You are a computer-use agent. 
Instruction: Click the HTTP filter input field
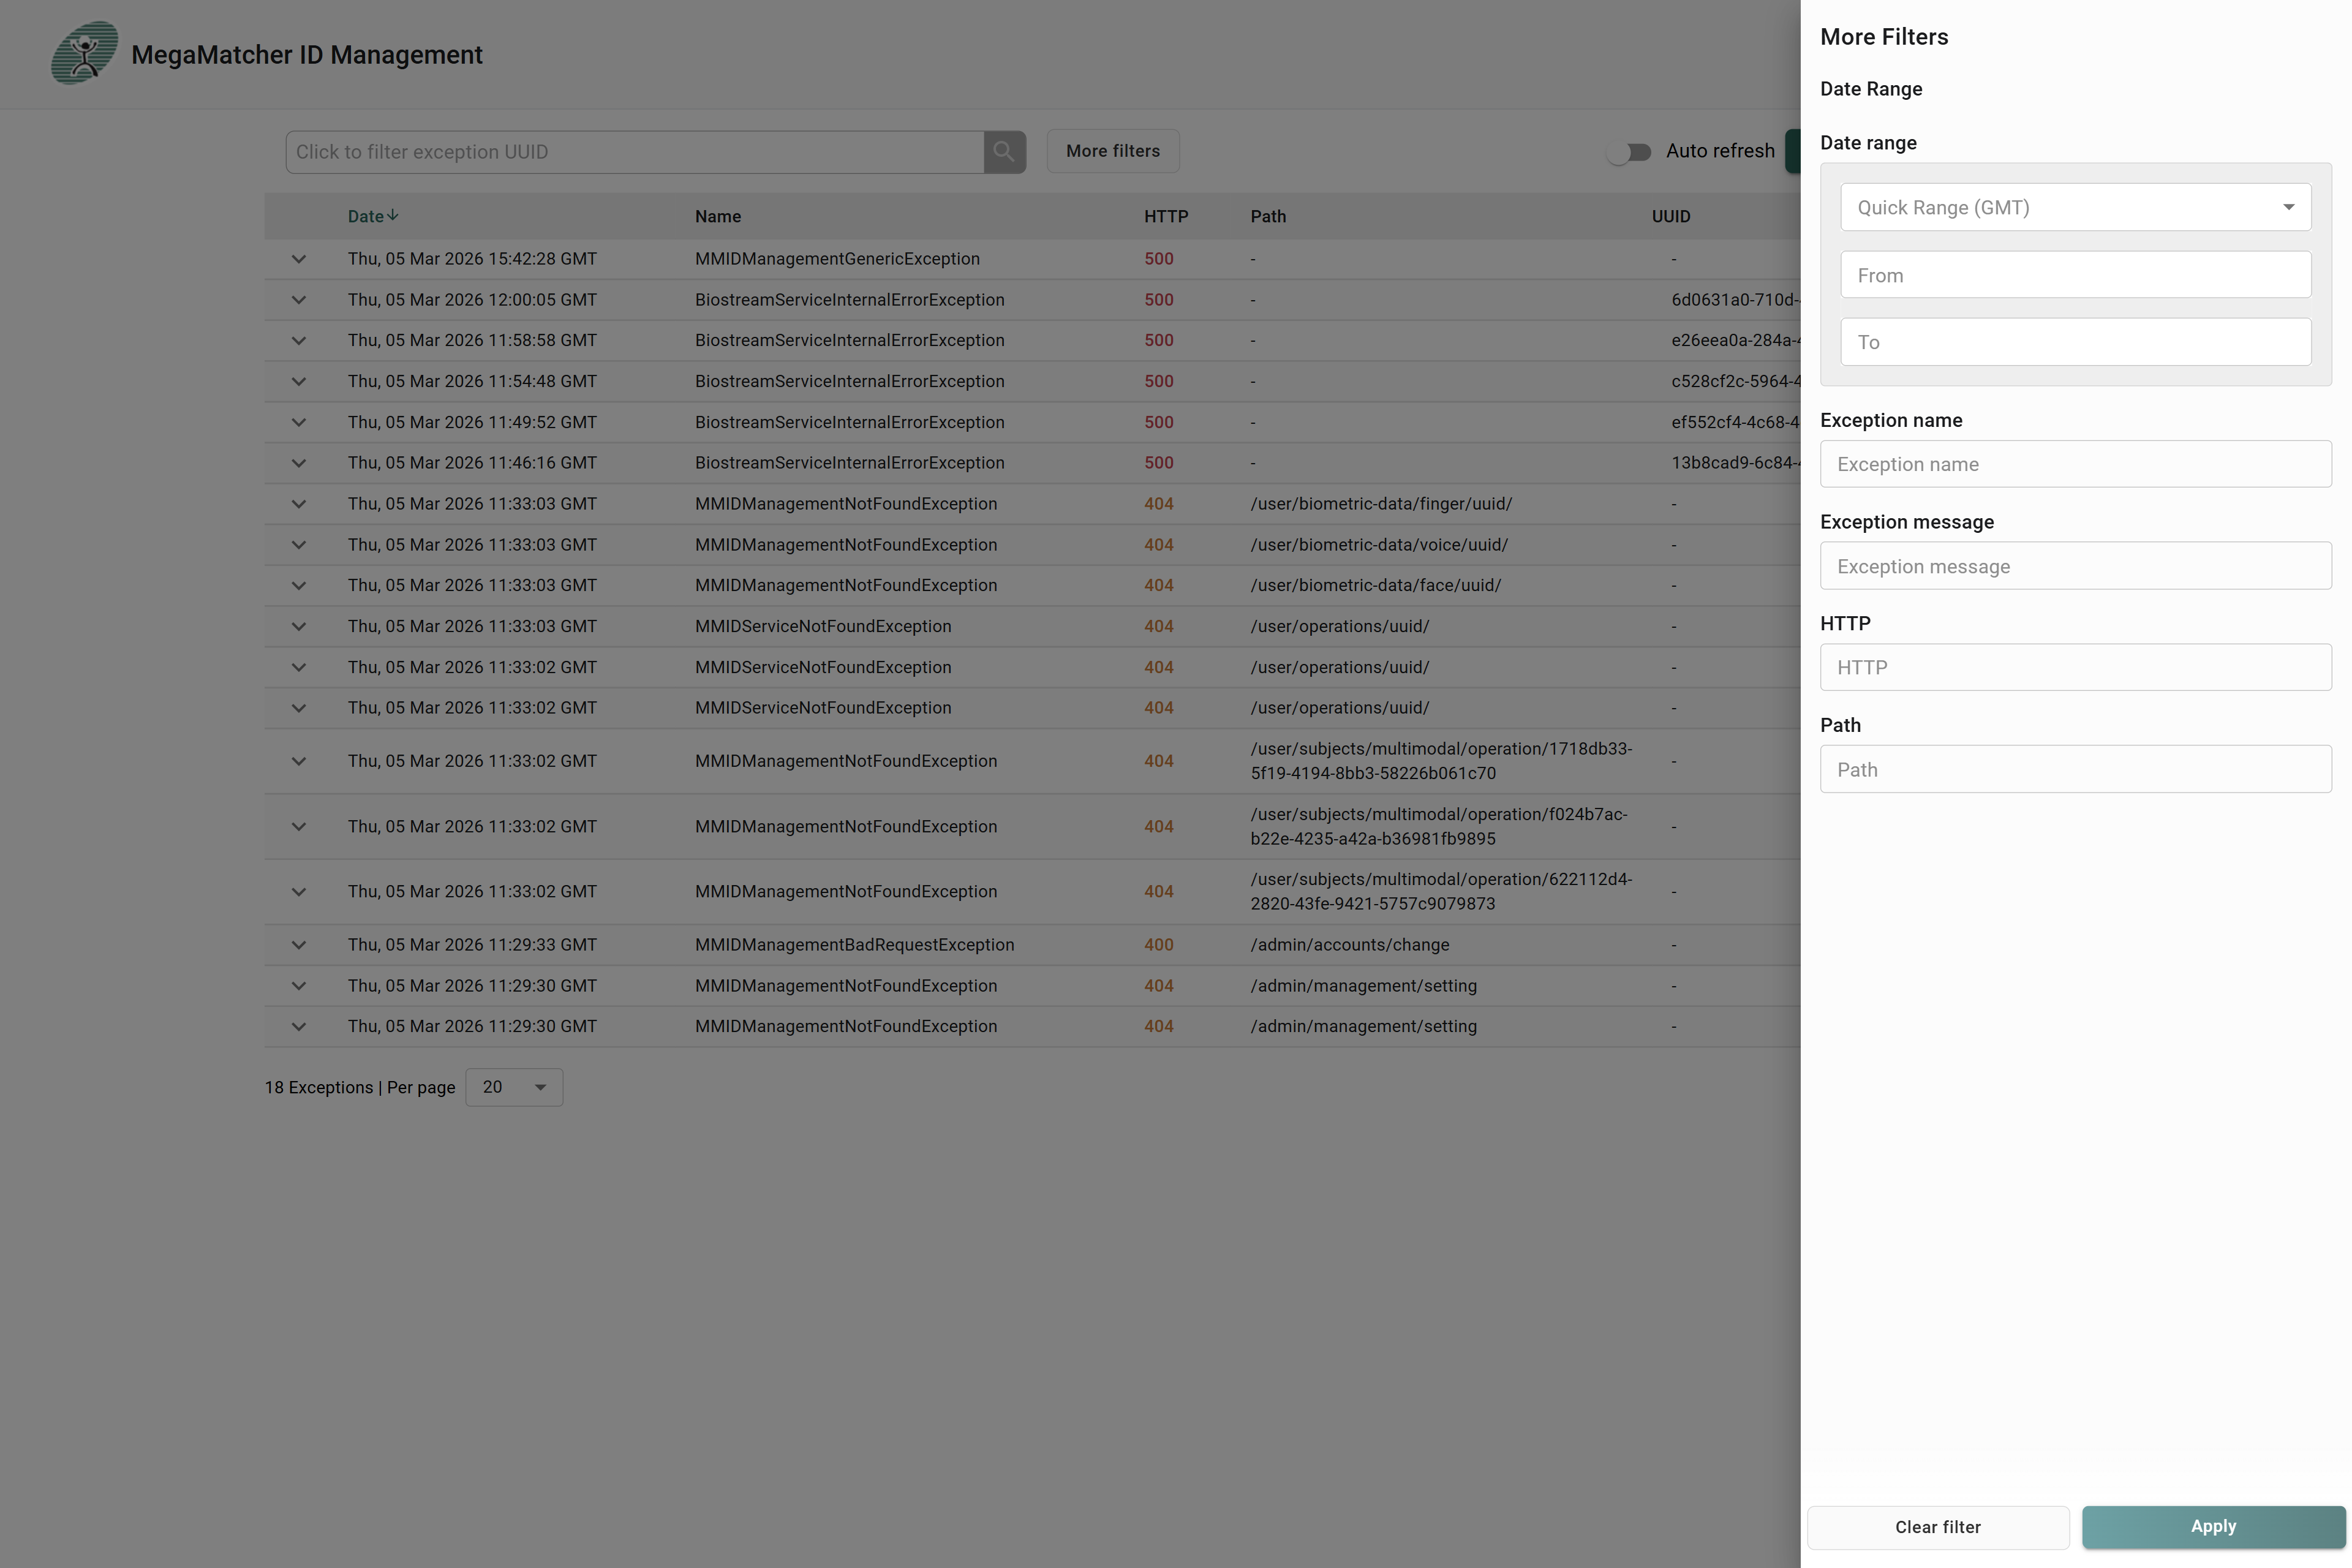pyautogui.click(x=2075, y=667)
